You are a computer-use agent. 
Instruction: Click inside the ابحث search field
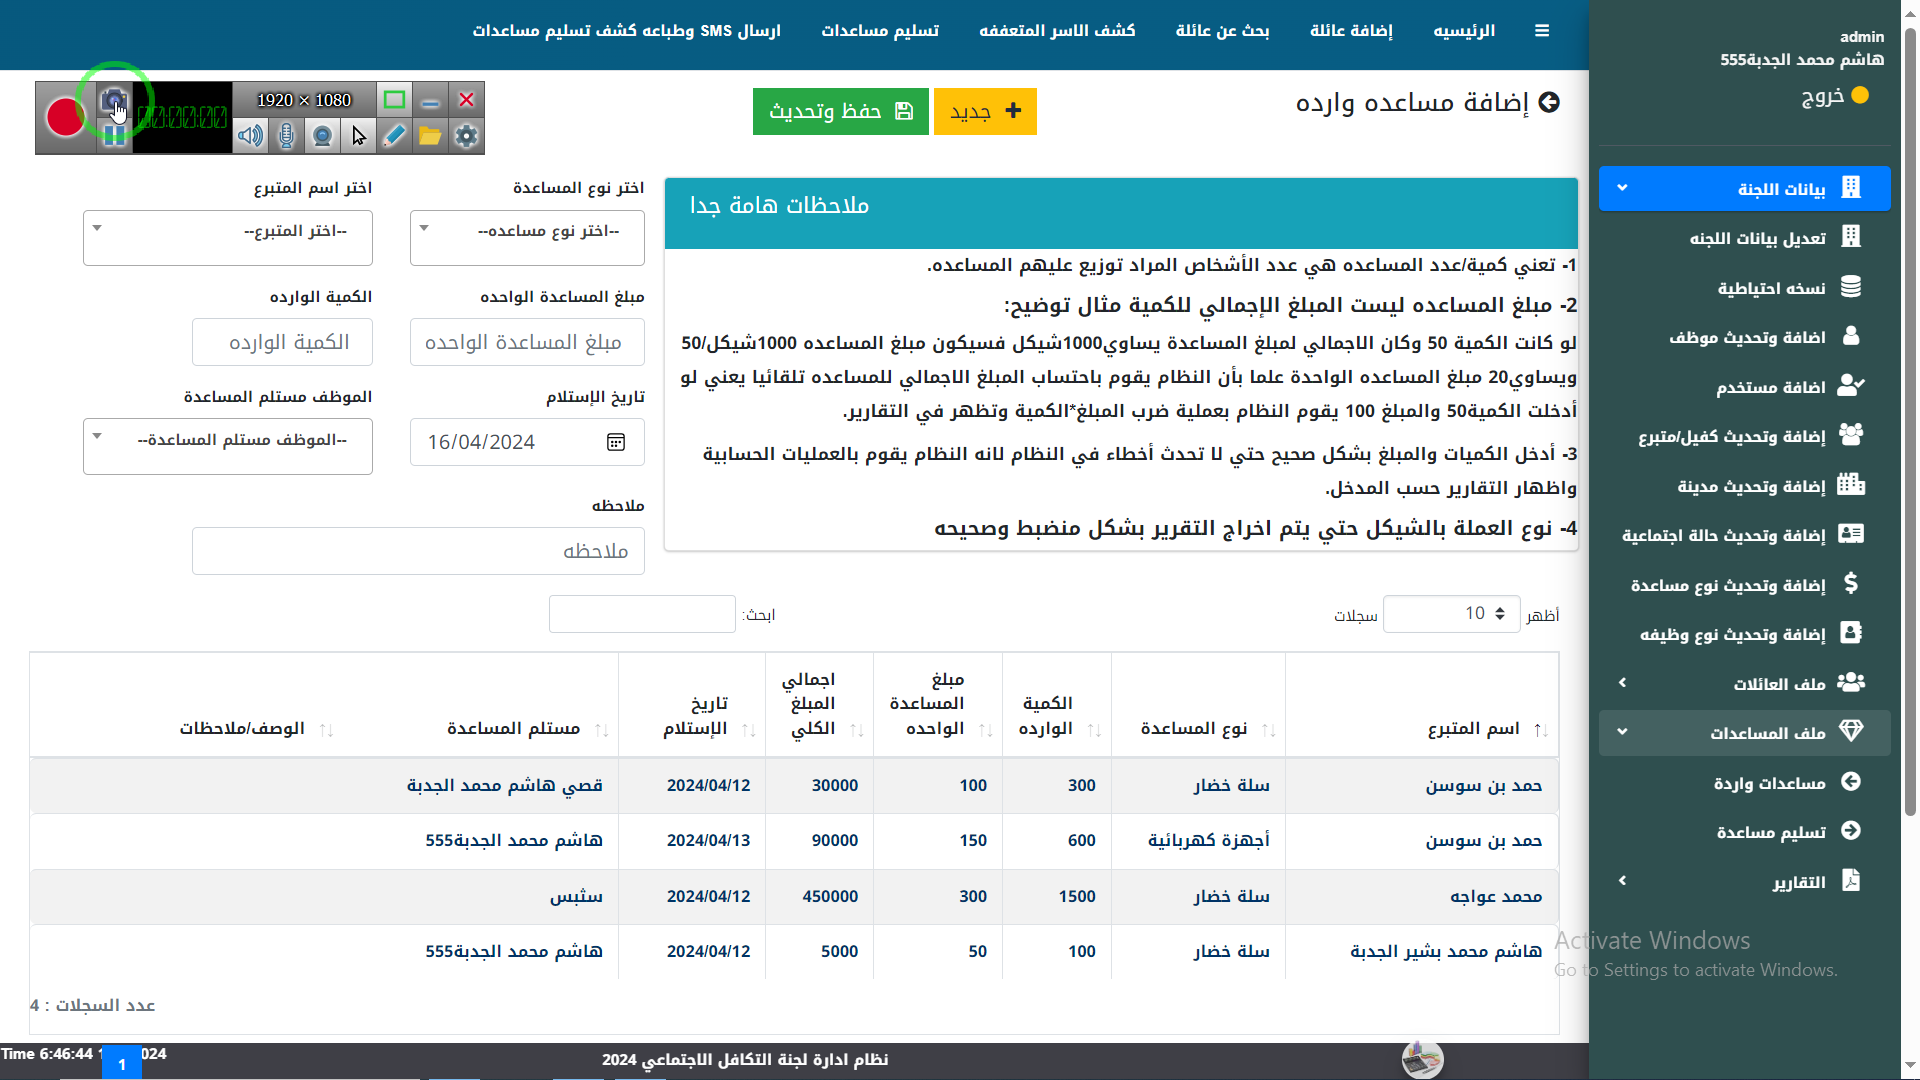642,613
